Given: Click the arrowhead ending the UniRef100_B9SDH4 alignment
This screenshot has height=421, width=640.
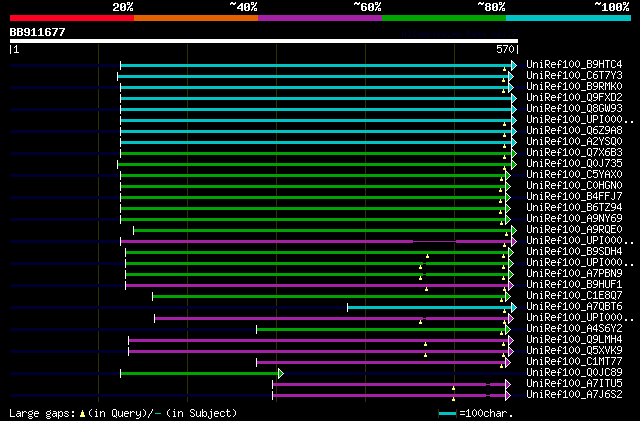Looking at the screenshot, I should point(511,252).
